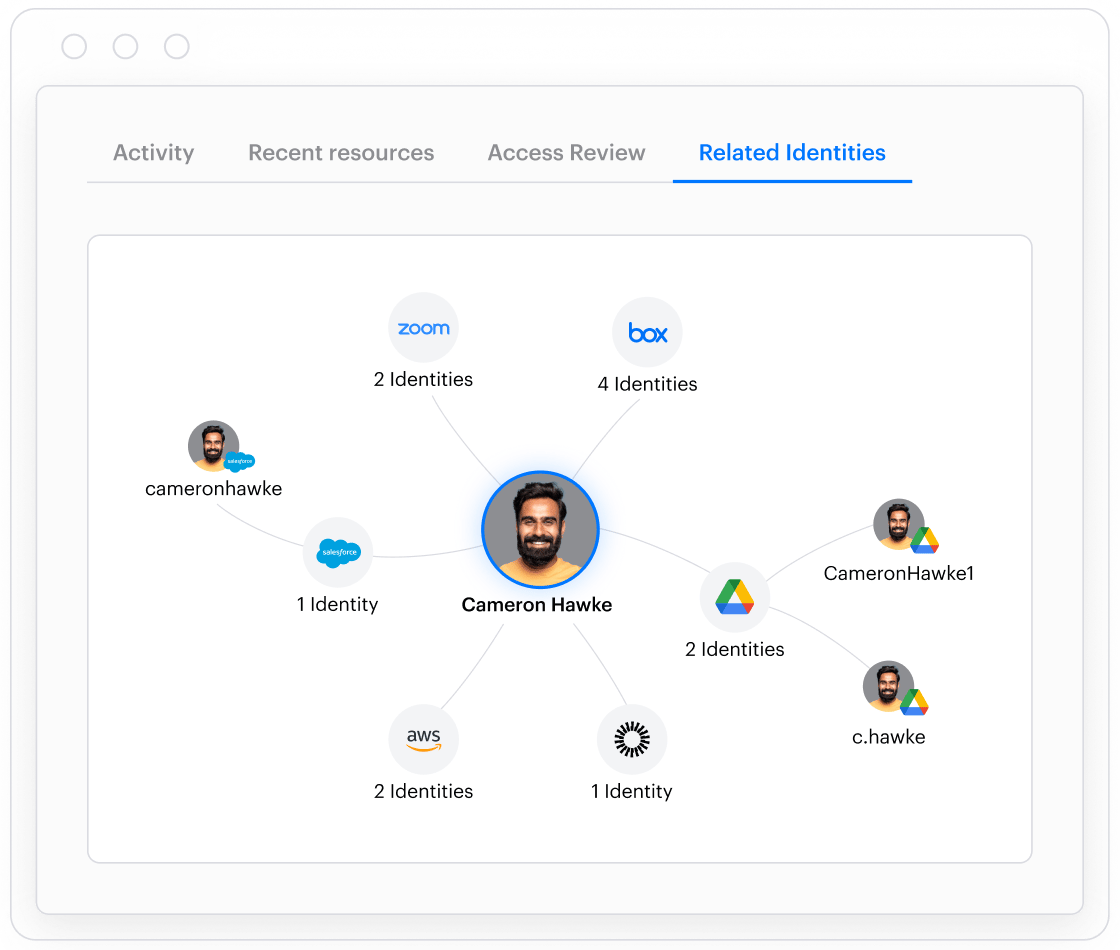
Task: Click the Box app icon
Action: click(648, 331)
